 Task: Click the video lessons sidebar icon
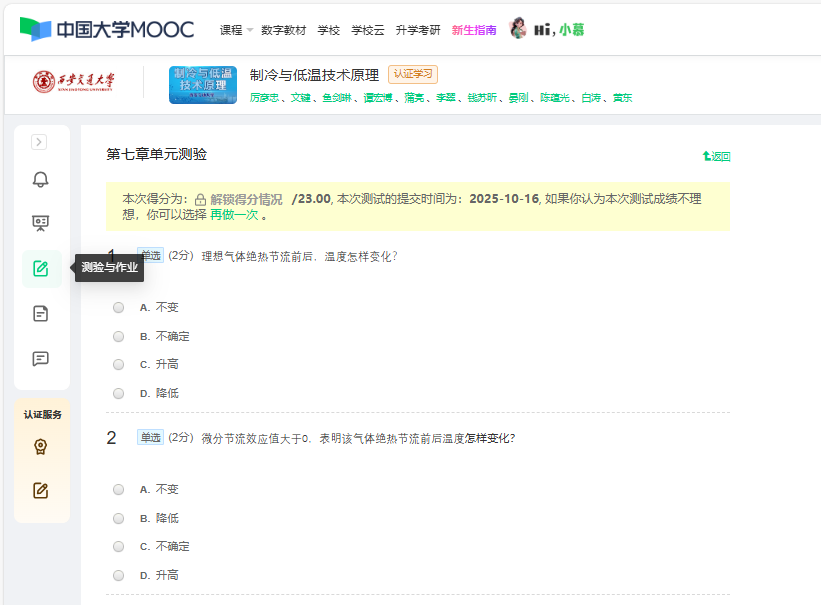pyautogui.click(x=41, y=222)
